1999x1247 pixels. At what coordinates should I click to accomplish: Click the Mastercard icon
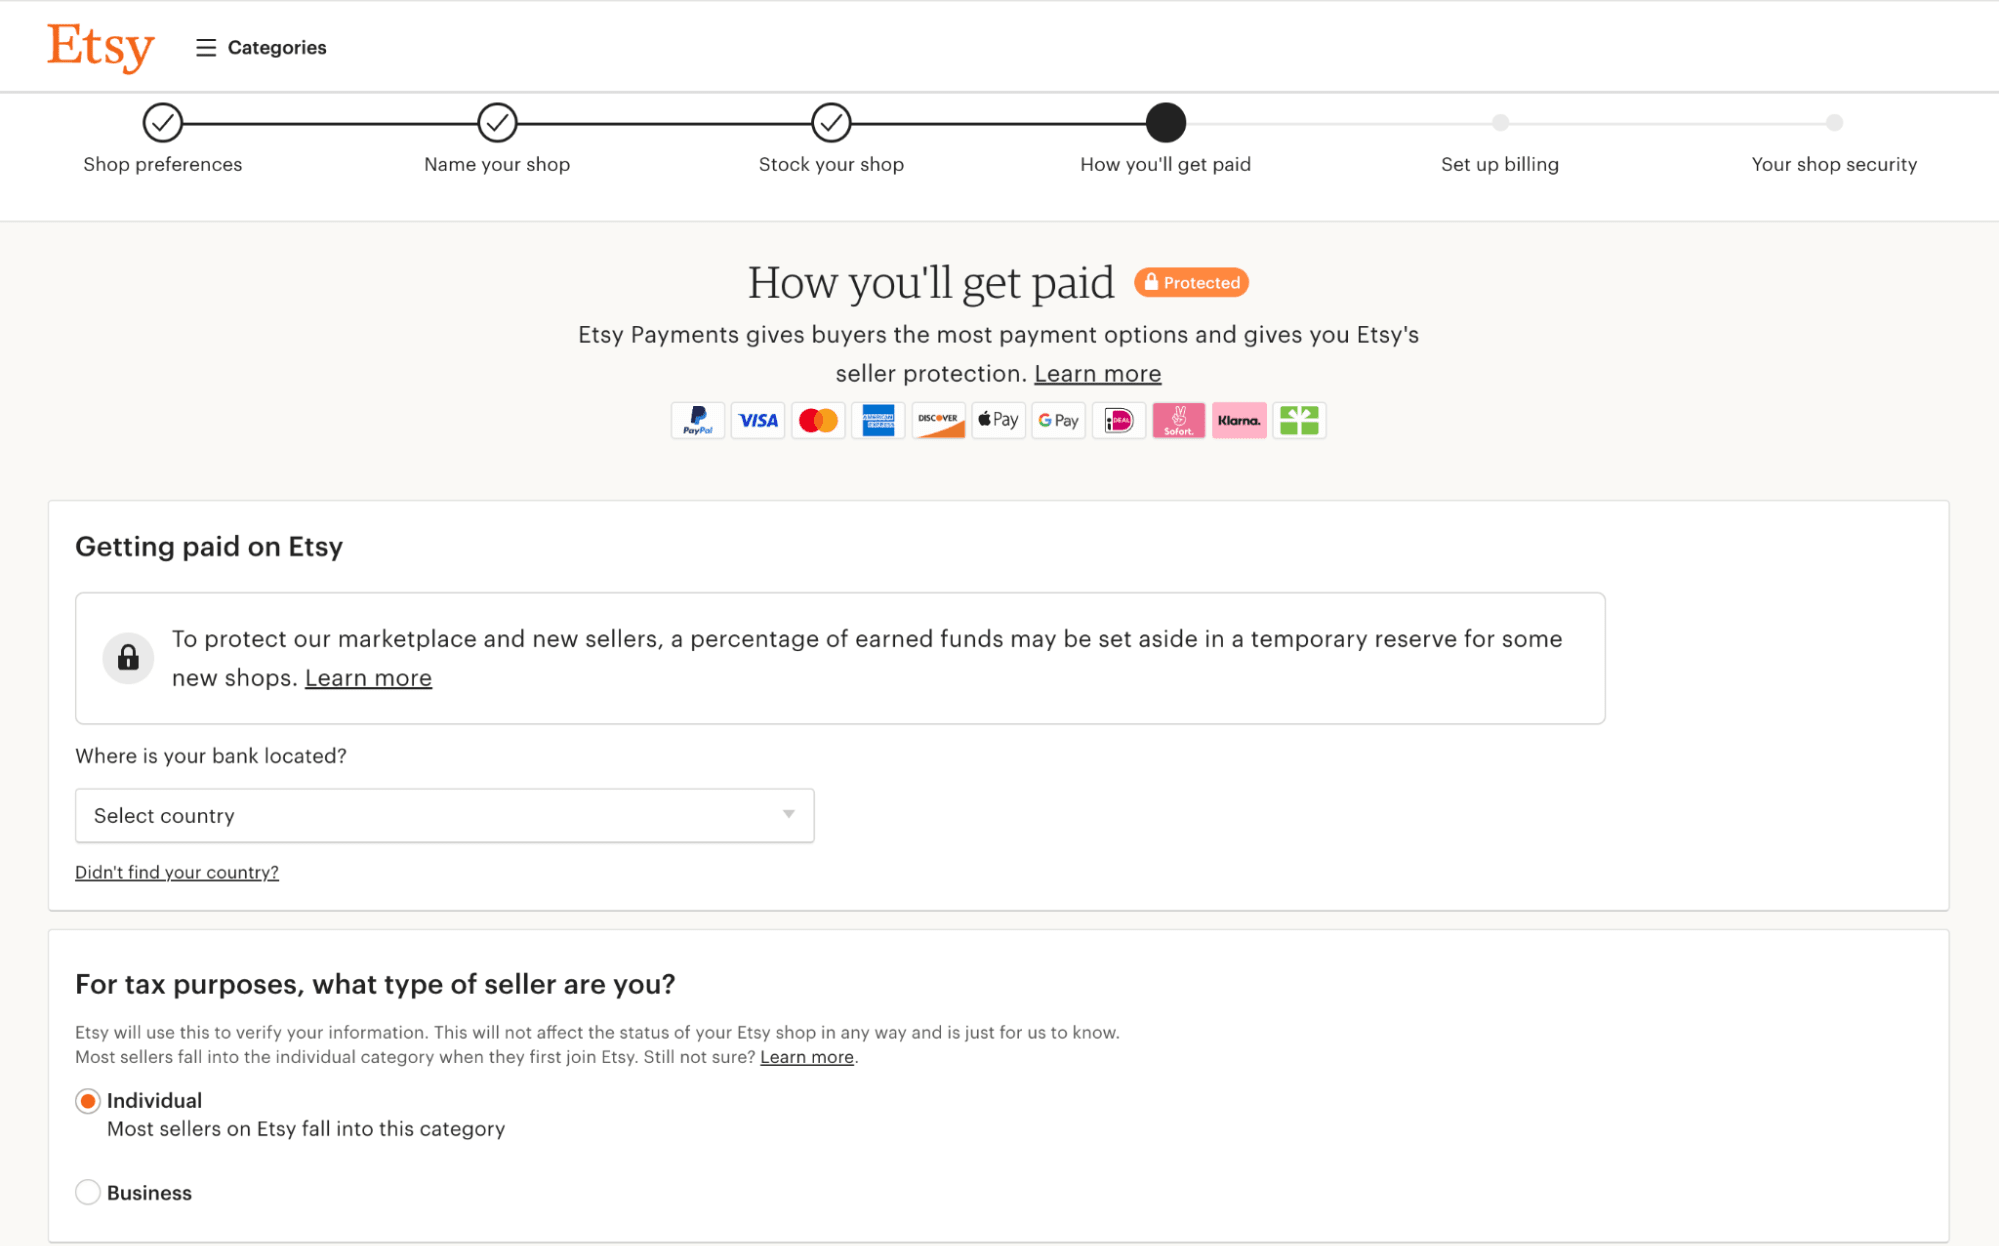(x=818, y=420)
